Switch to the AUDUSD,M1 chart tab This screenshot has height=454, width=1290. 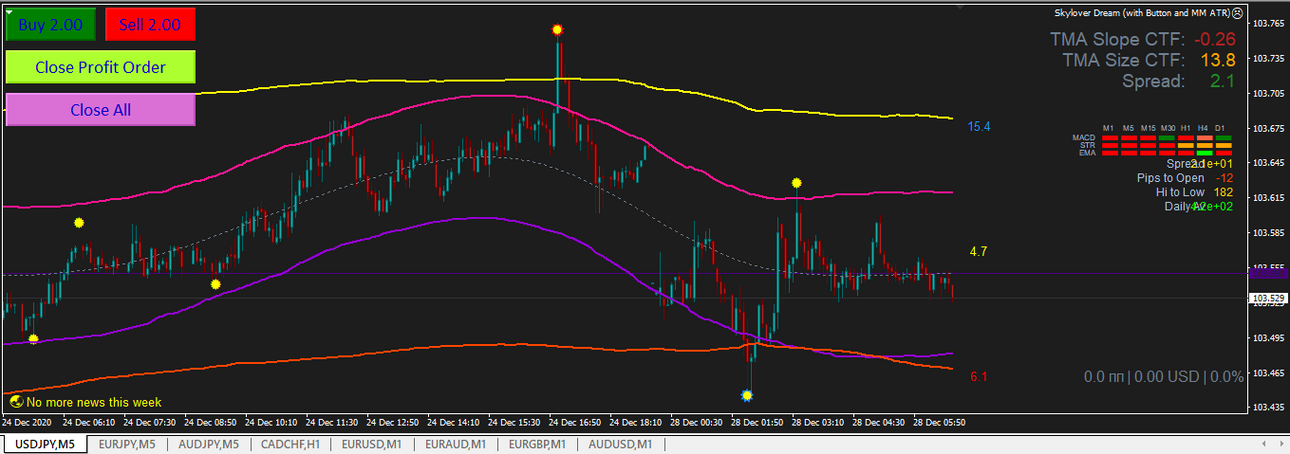click(620, 444)
